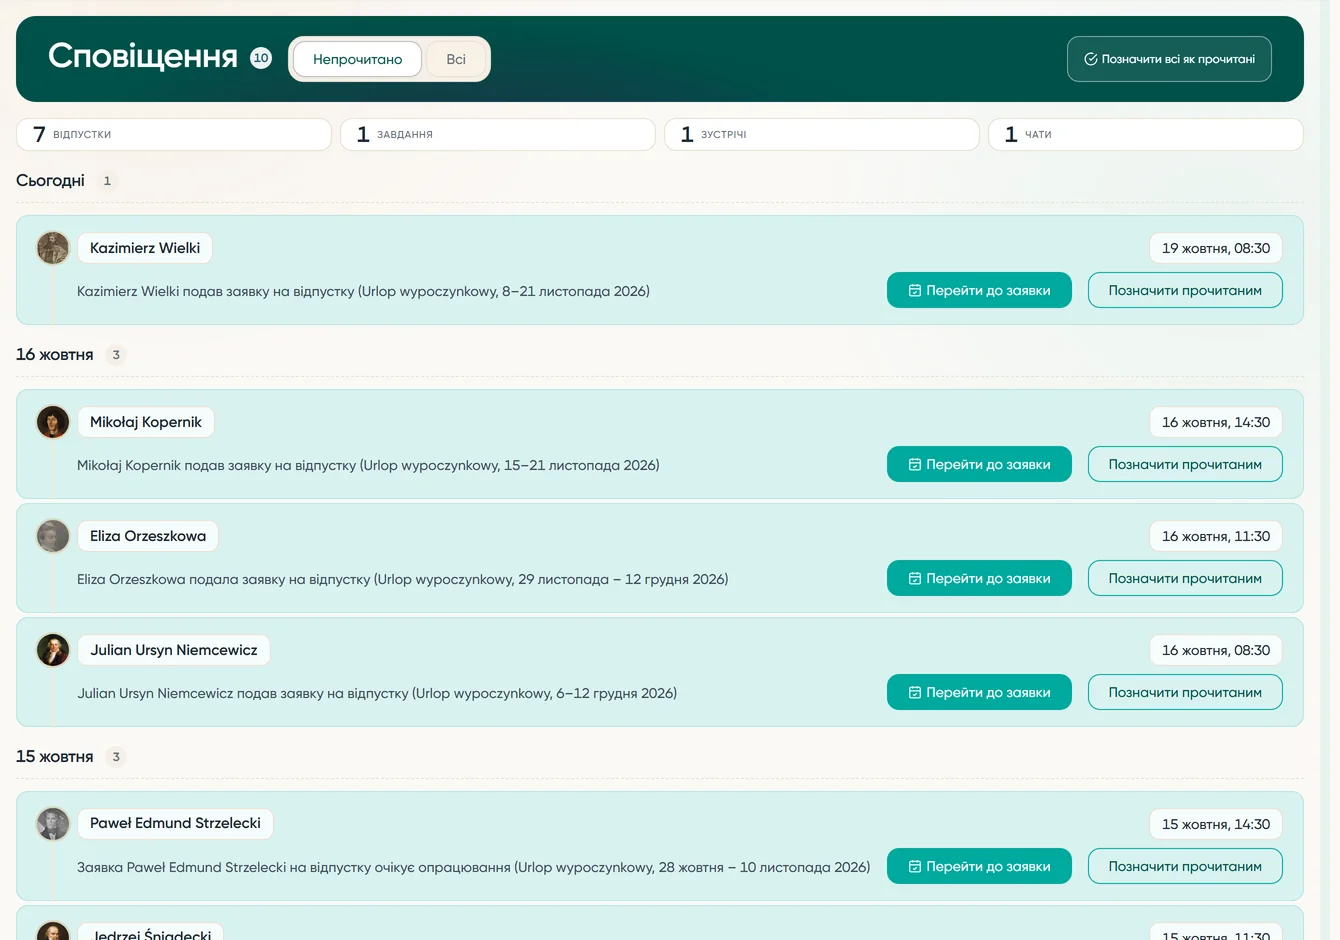Viewport: 1340px width, 940px height.
Task: Click the Kazimierz Wielki name chip
Action: coord(145,248)
